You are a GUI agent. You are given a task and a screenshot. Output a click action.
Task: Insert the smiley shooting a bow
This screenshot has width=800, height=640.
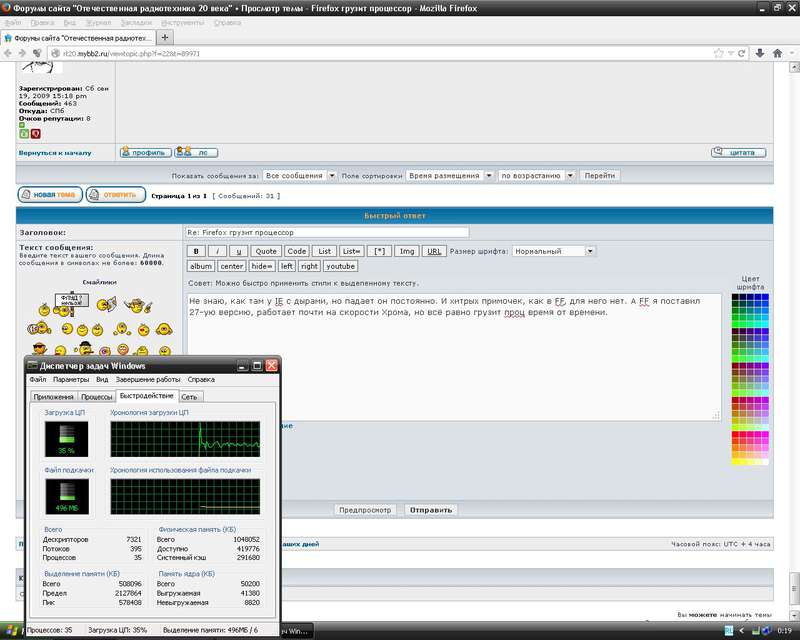(x=107, y=305)
